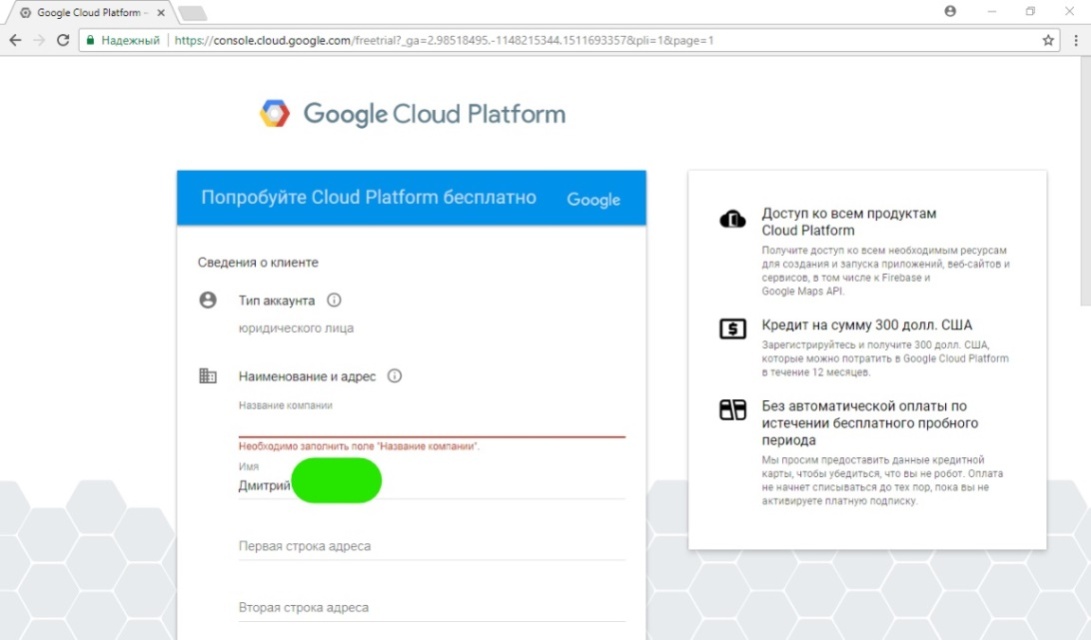Image resolution: width=1091 pixels, height=640 pixels.
Task: Open the Chrome three-dot menu
Action: point(1076,40)
